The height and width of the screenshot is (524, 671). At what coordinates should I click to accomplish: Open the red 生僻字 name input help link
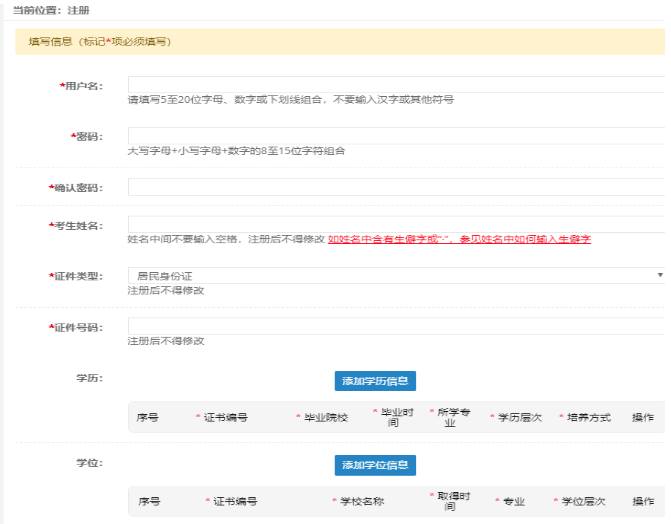click(459, 240)
